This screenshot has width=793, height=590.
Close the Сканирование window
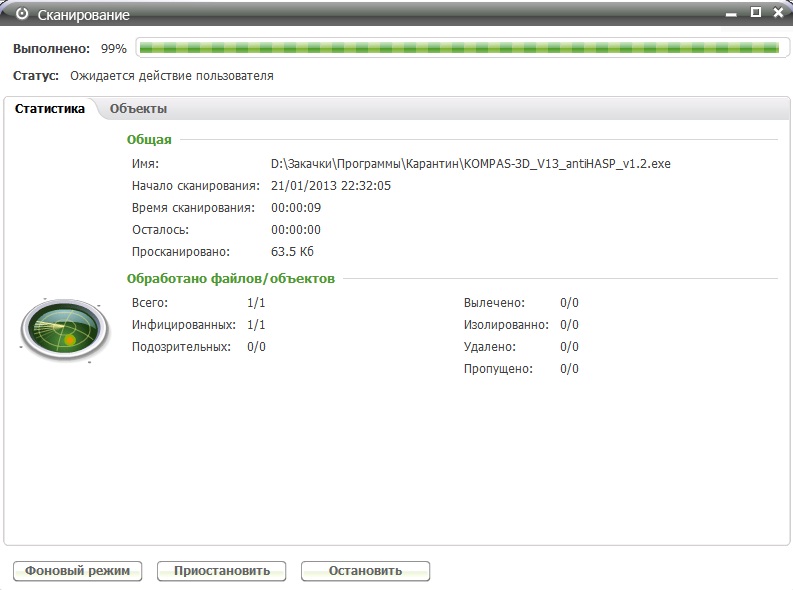click(778, 13)
